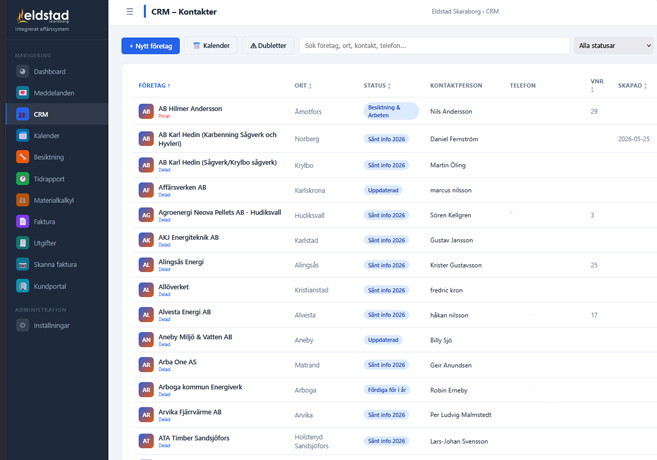Click the Nytt företag button
Image resolution: width=657 pixels, height=460 pixels.
pyautogui.click(x=151, y=46)
